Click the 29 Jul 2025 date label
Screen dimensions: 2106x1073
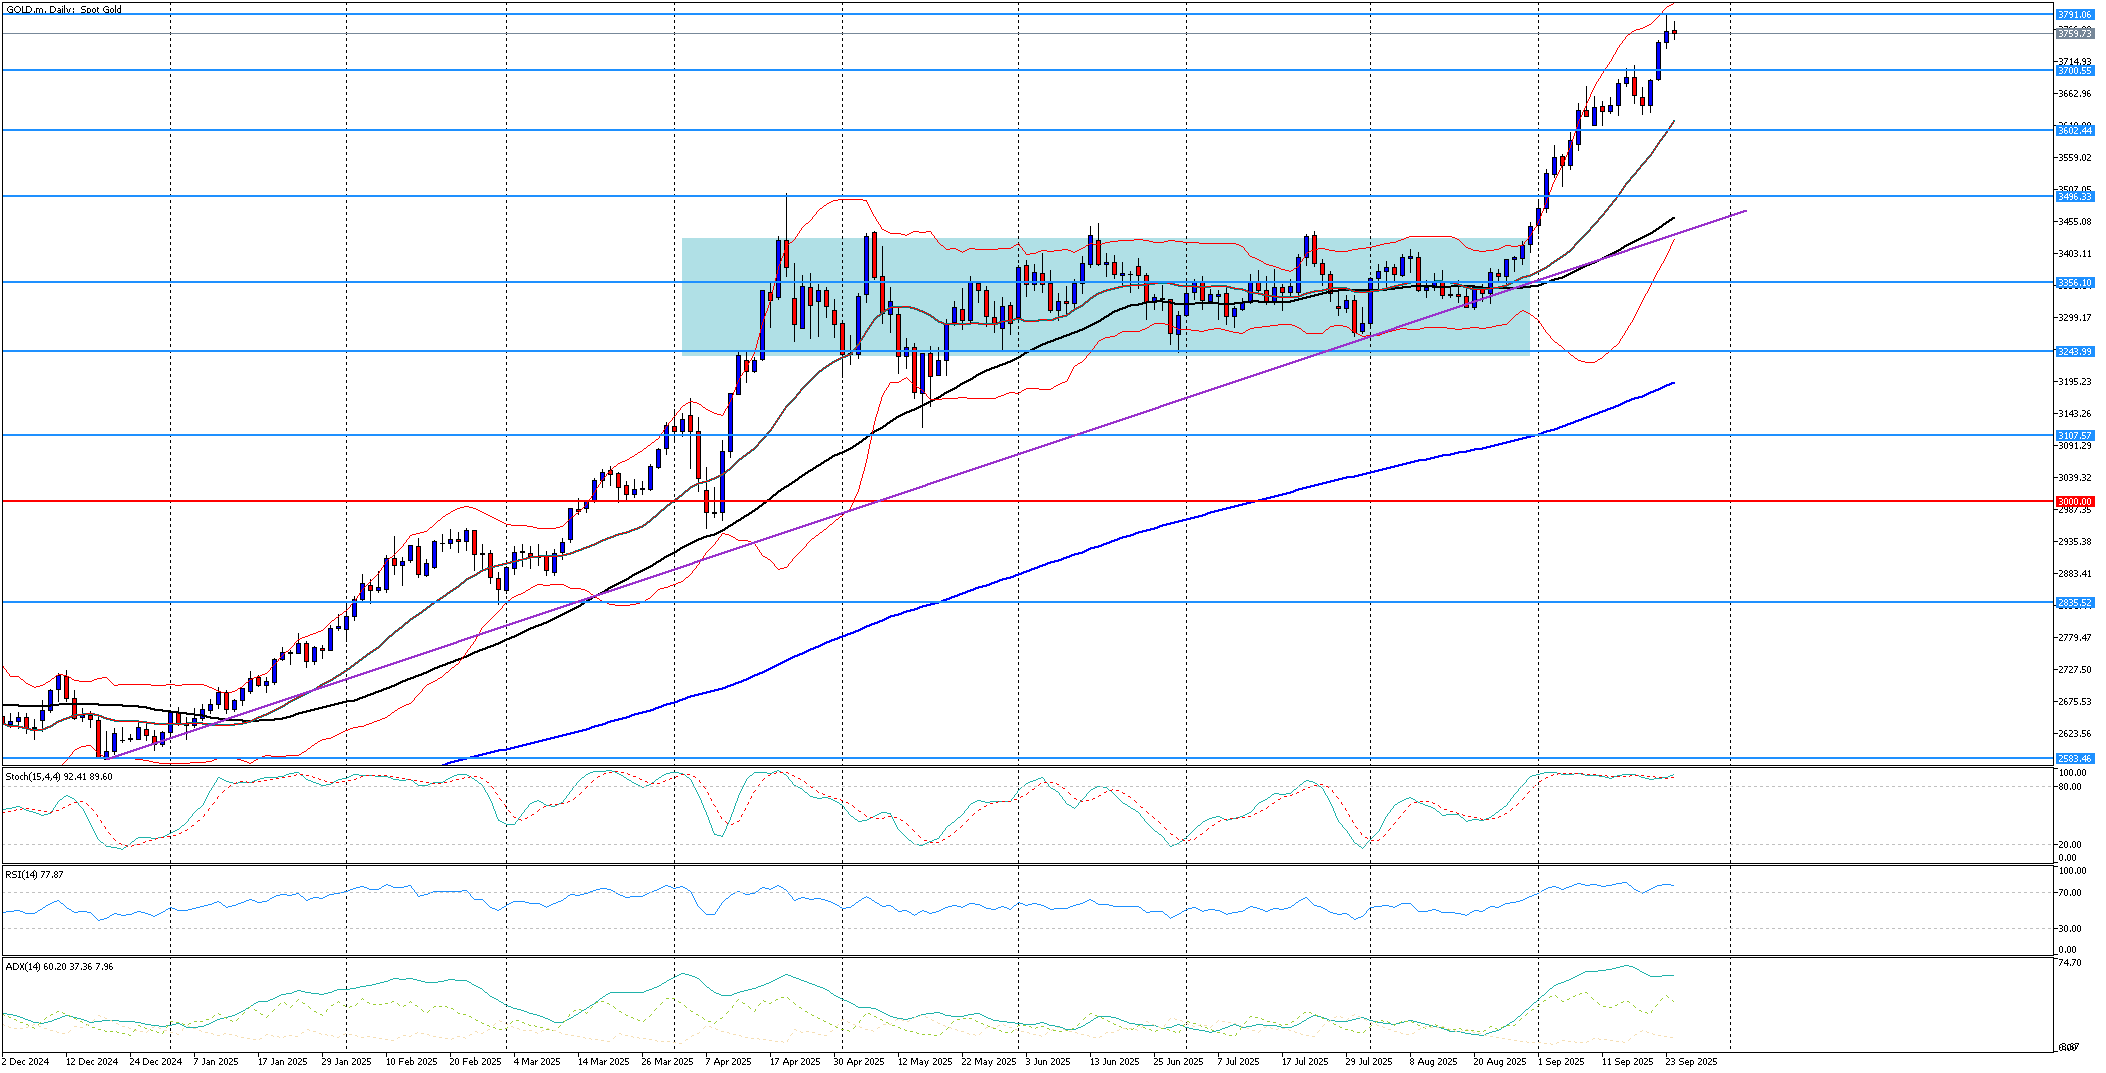1369,1061
